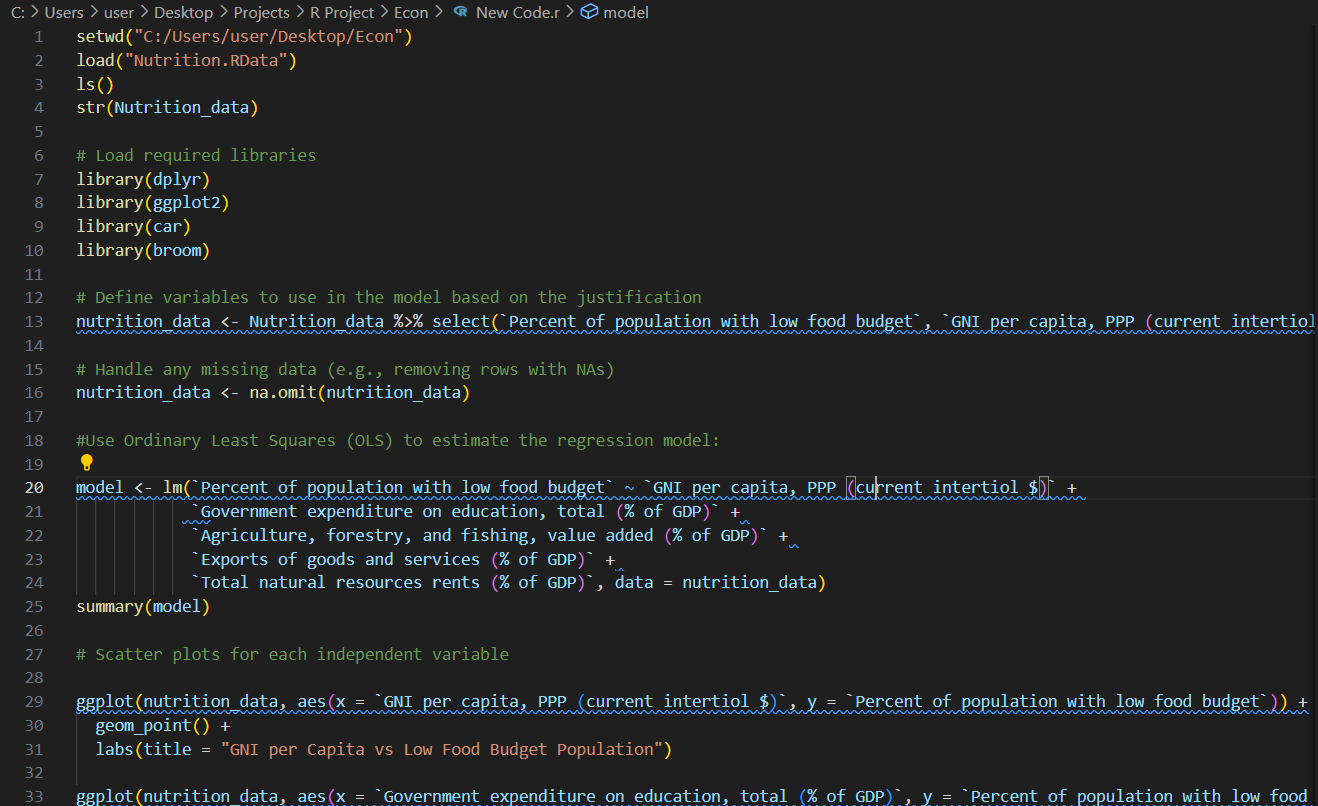Select the R Project breadcrumb item

(342, 12)
